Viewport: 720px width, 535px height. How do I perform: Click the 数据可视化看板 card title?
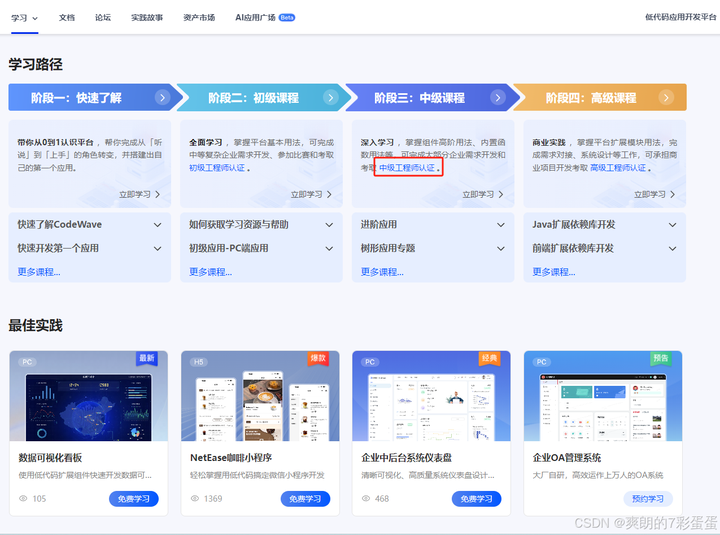point(51,458)
